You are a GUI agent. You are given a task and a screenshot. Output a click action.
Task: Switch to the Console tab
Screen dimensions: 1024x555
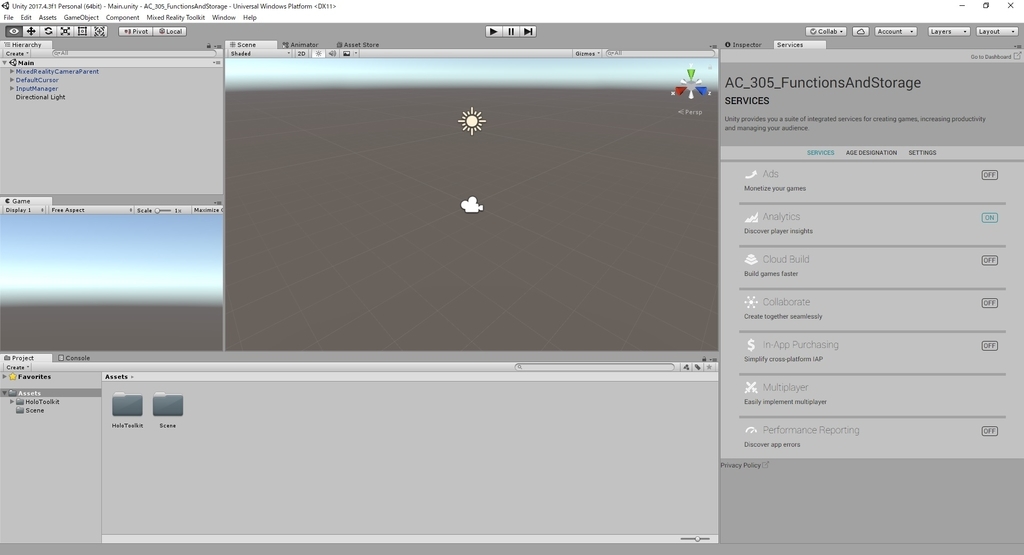click(x=74, y=358)
